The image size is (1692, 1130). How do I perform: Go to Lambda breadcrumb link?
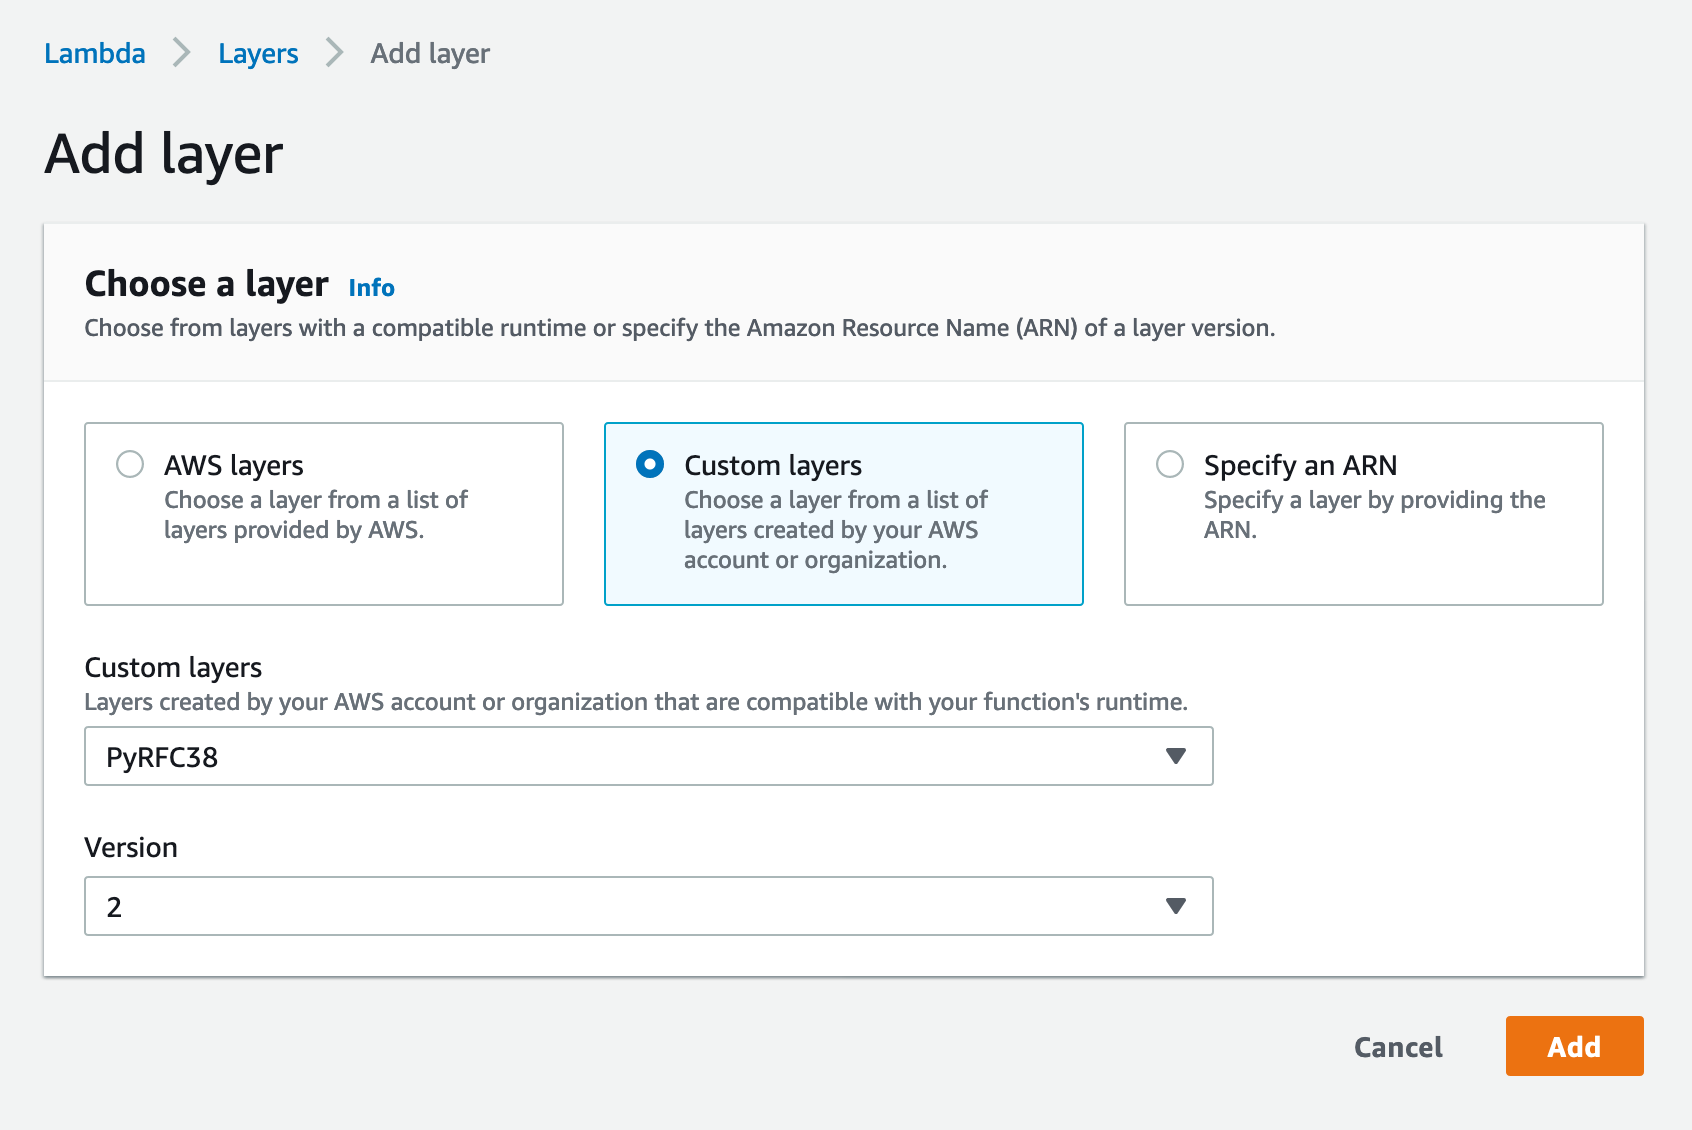pyautogui.click(x=95, y=53)
